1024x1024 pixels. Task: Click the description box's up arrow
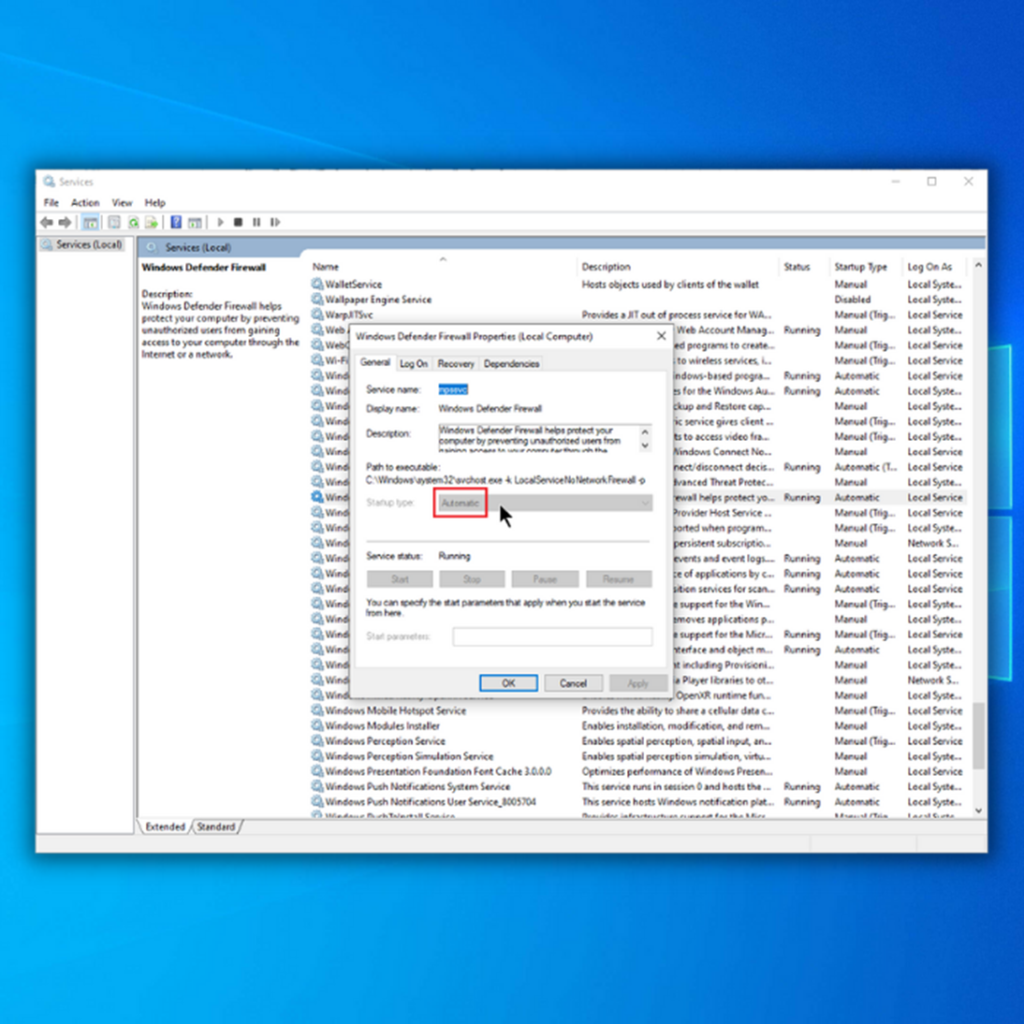(x=645, y=432)
